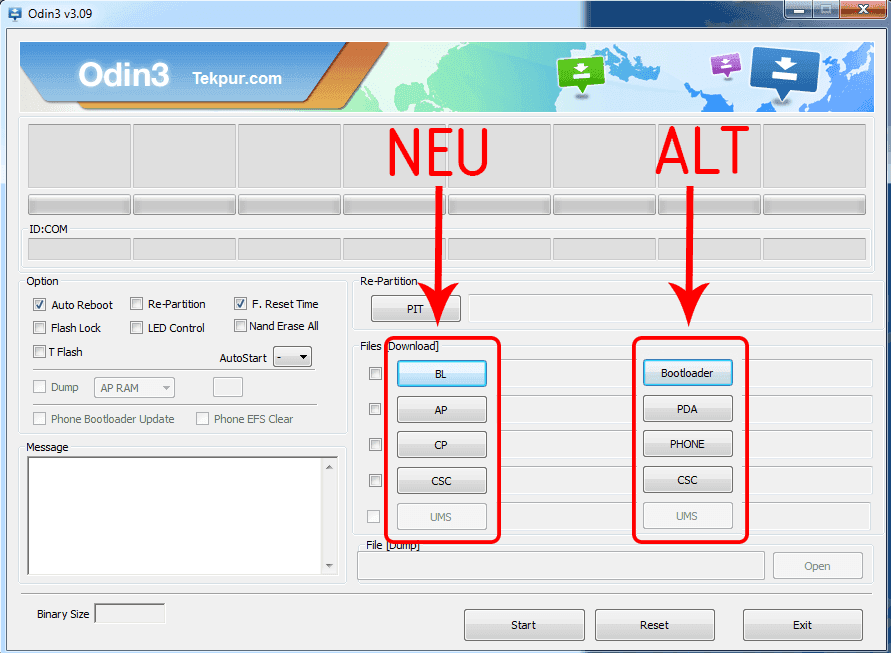The image size is (891, 653).
Task: Click the Start button
Action: click(524, 625)
